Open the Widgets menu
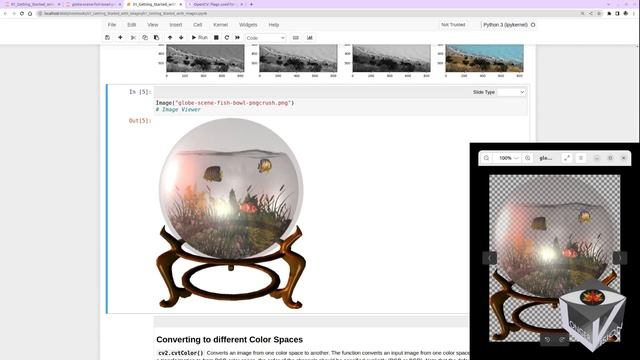Image resolution: width=640 pixels, height=360 pixels. [x=248, y=25]
